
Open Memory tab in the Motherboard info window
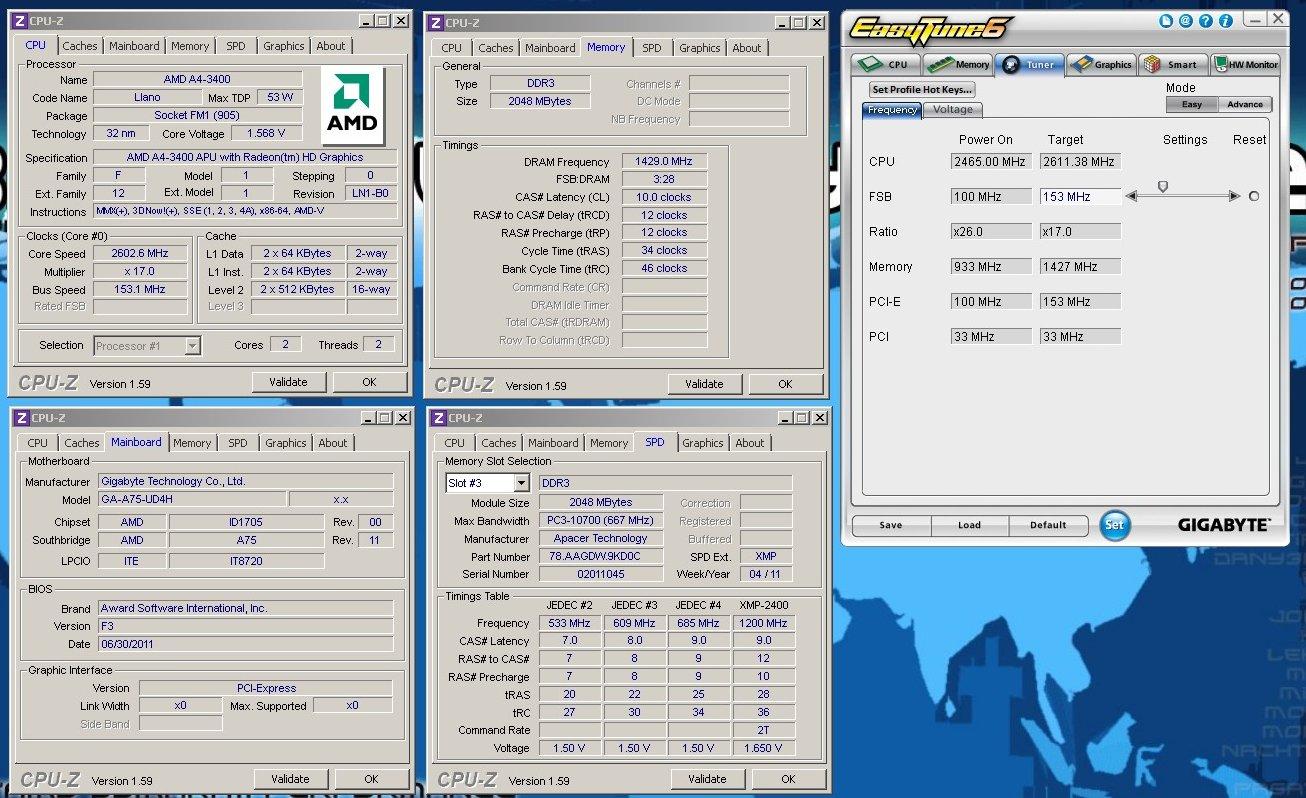[x=192, y=443]
